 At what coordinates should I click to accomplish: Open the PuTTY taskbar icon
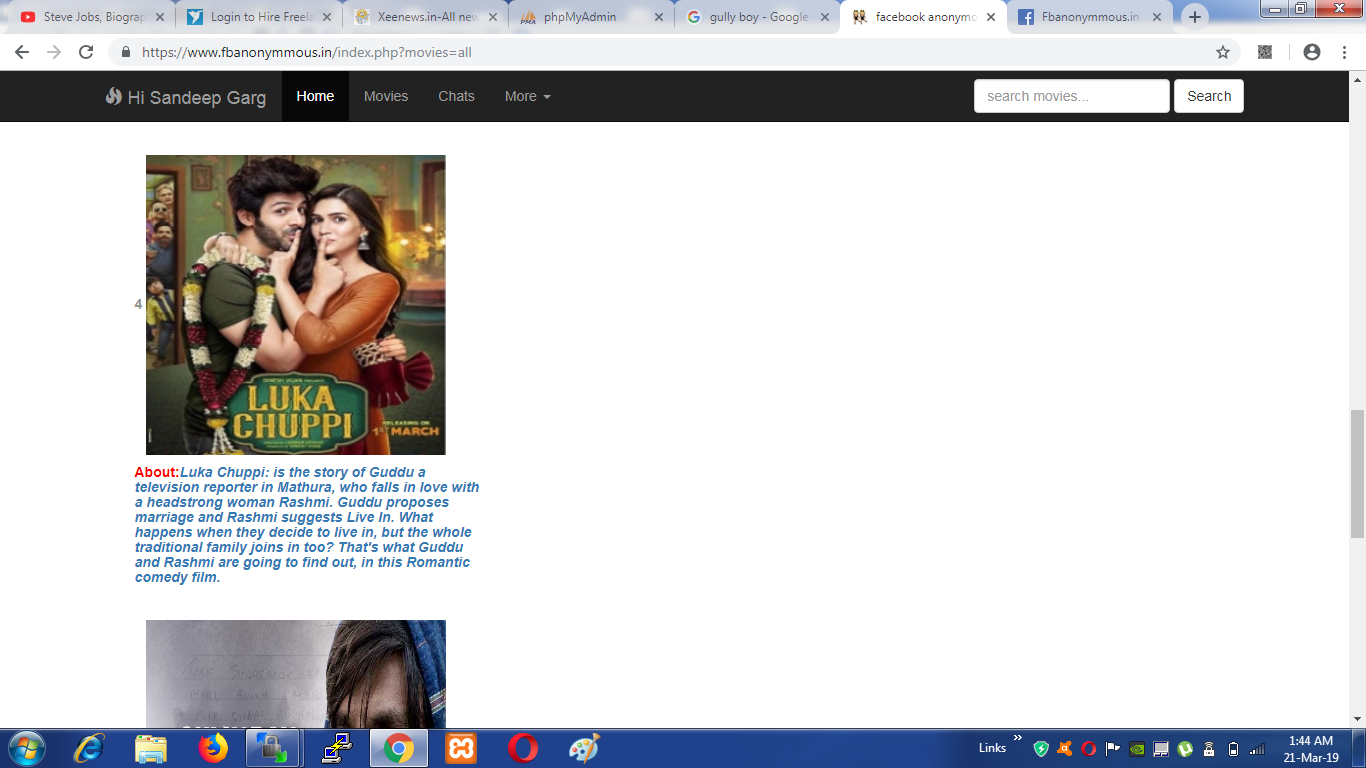[x=336, y=748]
